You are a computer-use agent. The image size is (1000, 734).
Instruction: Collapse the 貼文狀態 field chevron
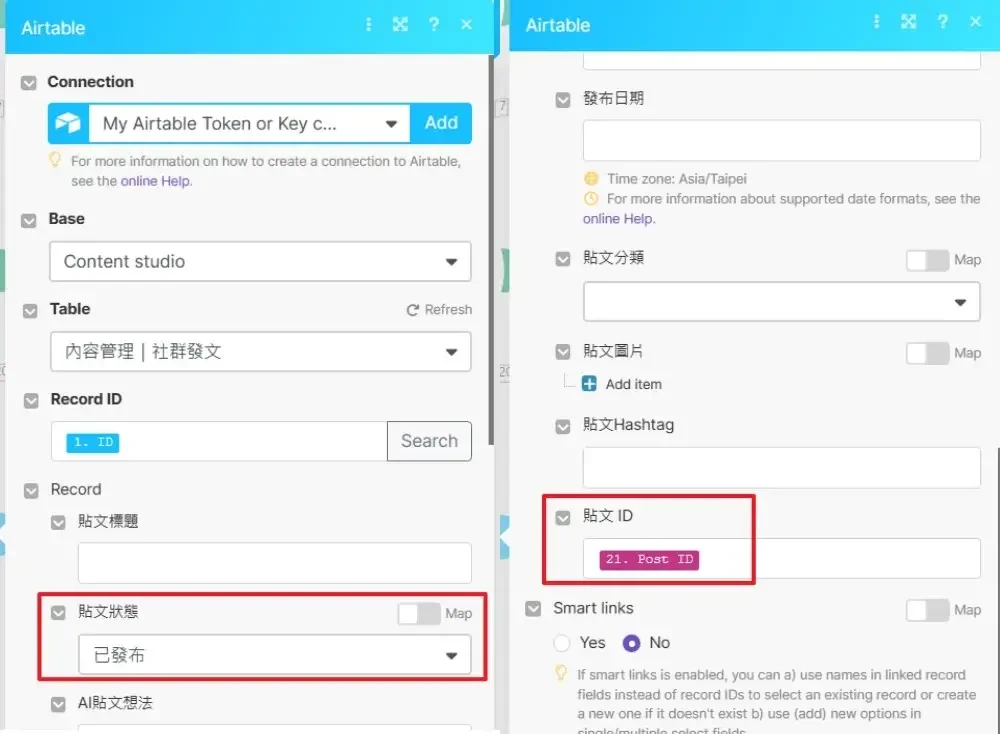tap(58, 613)
